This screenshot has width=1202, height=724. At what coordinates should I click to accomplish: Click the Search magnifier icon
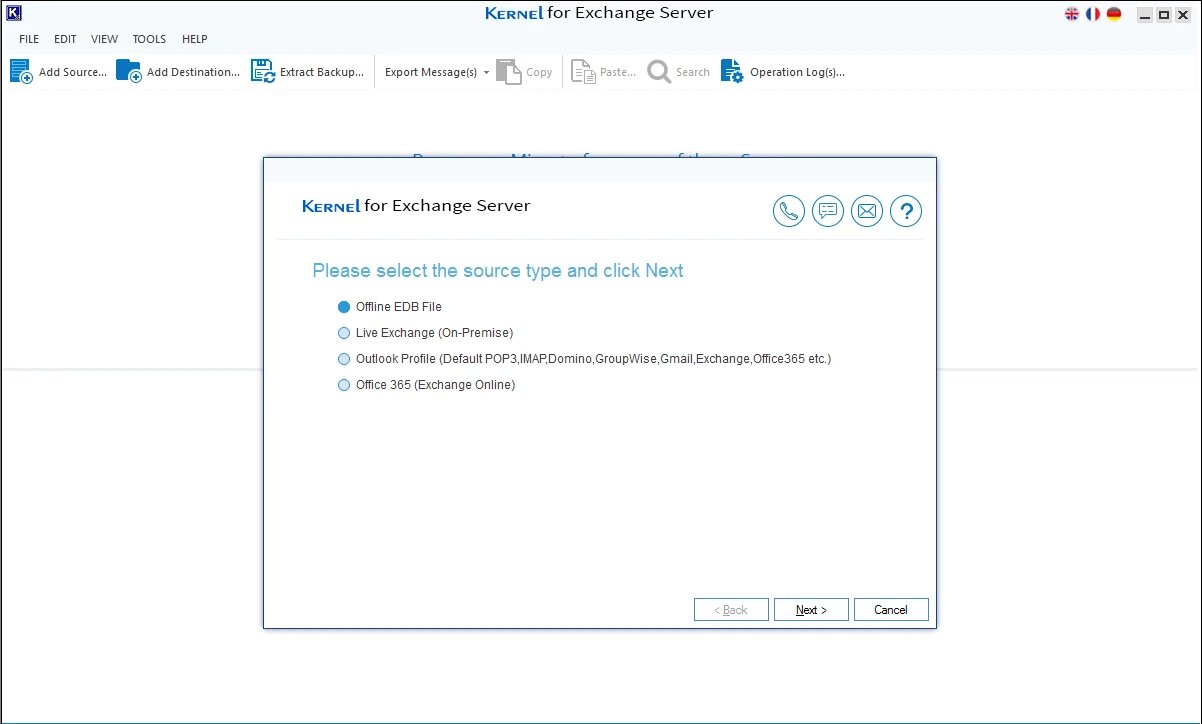(x=659, y=72)
